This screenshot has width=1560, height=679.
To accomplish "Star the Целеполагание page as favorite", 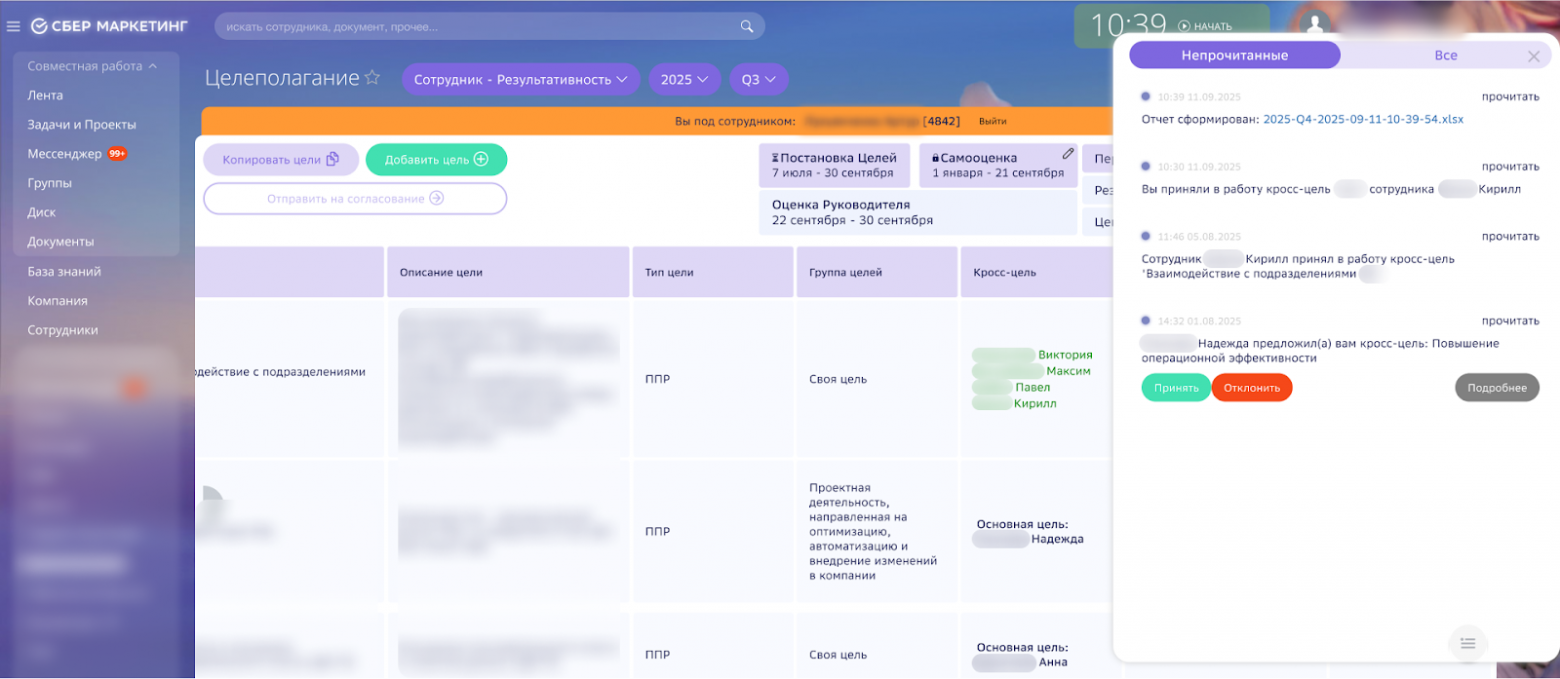I will (x=372, y=78).
